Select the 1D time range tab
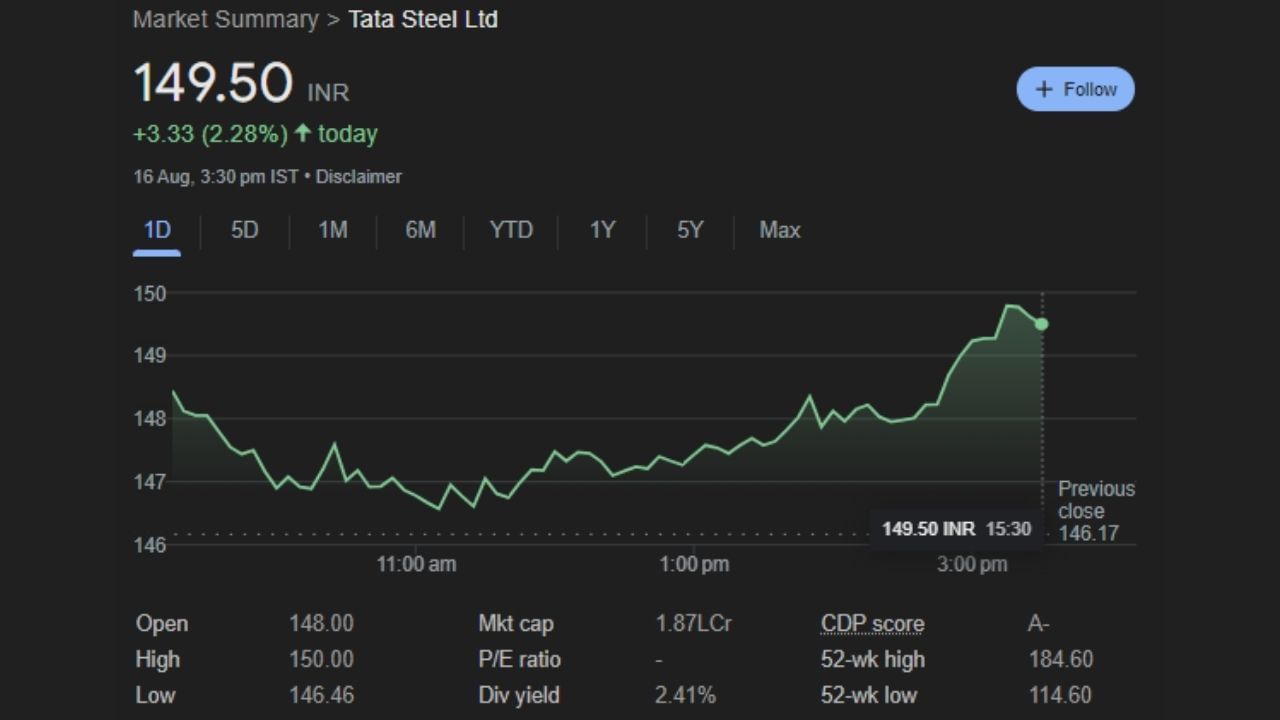Viewport: 1280px width, 720px height. [157, 230]
